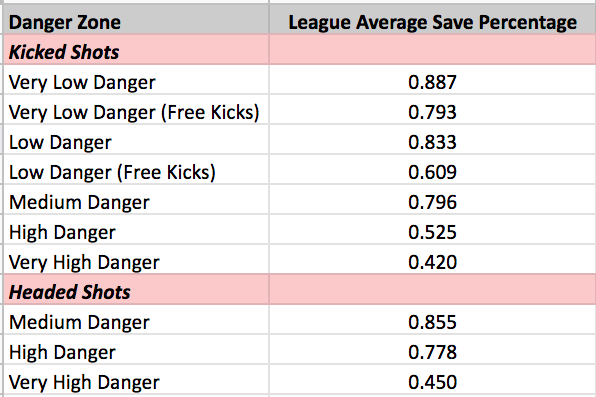This screenshot has width=596, height=397.
Task: Click the empty pink cell beside Headed Shots
Action: tap(433, 290)
